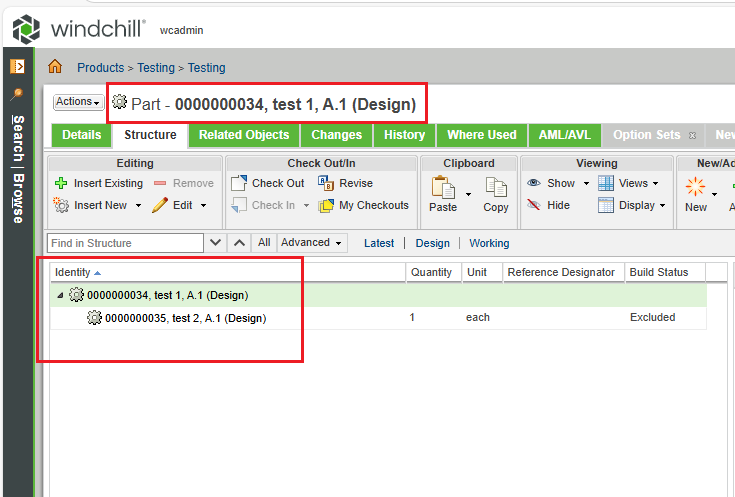Click the Insert New gear icon
The image size is (735, 497).
[x=61, y=204]
